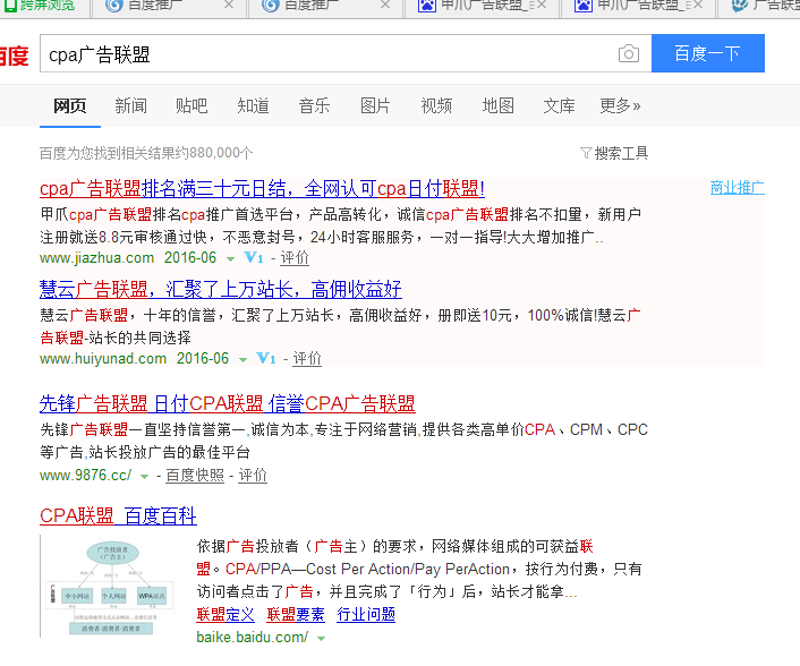Switch to the 知道 tab
This screenshot has width=800, height=666.
click(253, 106)
